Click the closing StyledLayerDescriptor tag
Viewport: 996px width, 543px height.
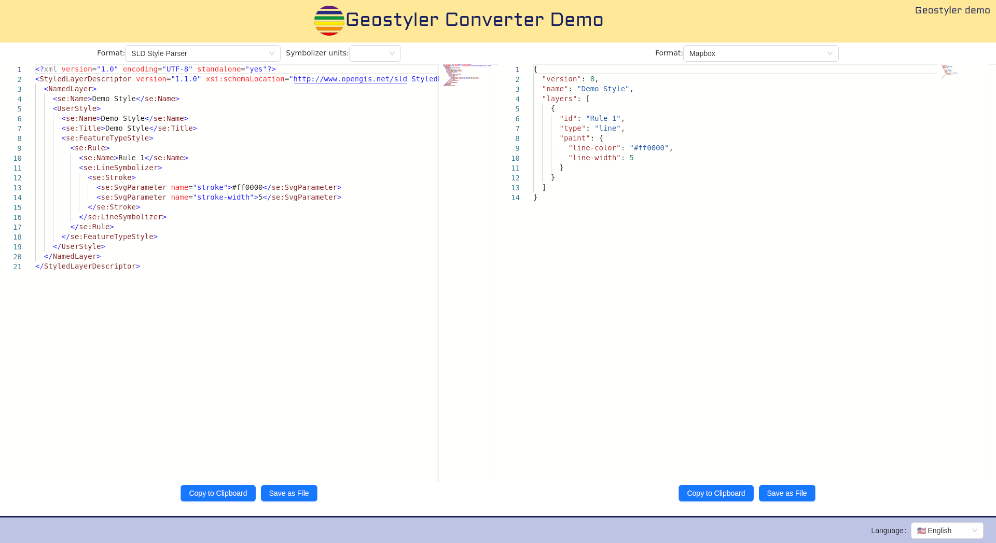pyautogui.click(x=88, y=266)
